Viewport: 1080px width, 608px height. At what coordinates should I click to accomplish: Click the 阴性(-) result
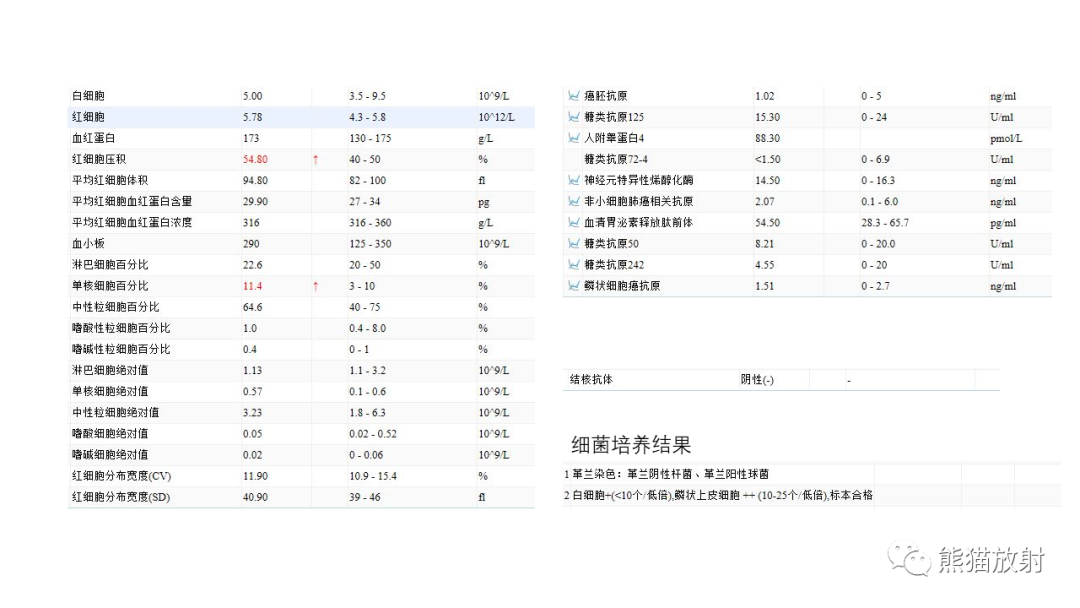[757, 379]
